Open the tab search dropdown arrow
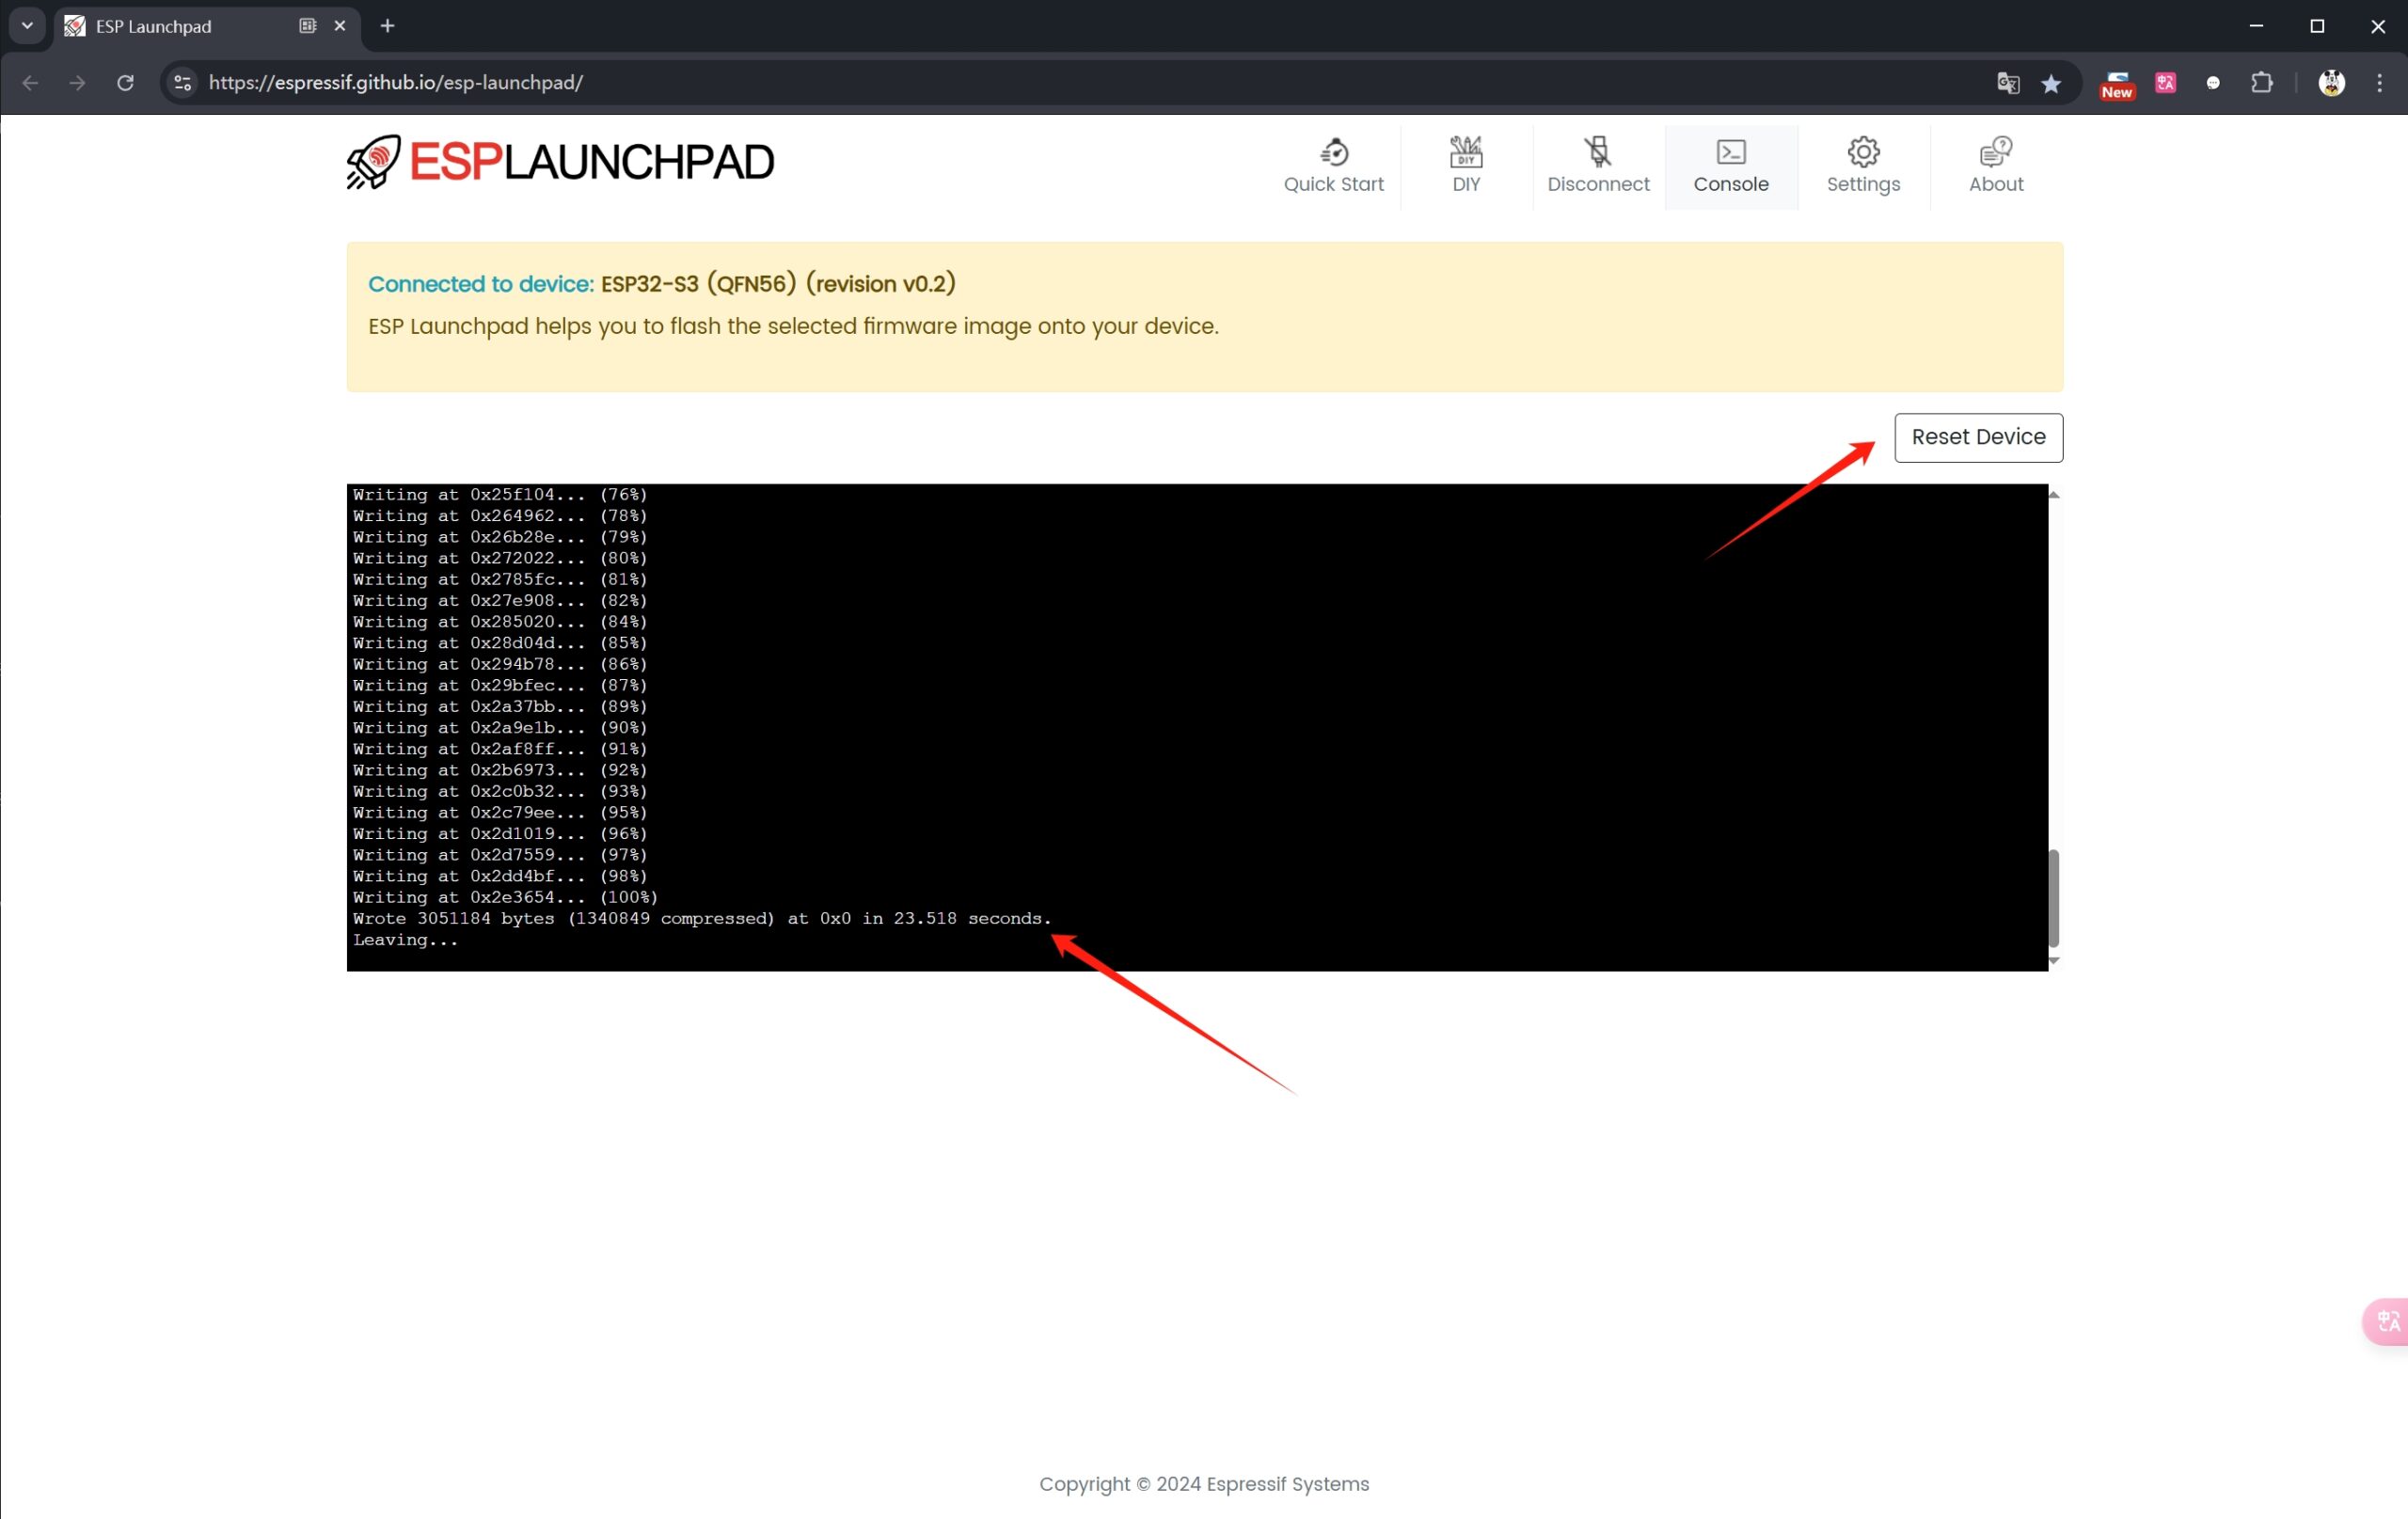Image resolution: width=2408 pixels, height=1519 pixels. coord(28,25)
